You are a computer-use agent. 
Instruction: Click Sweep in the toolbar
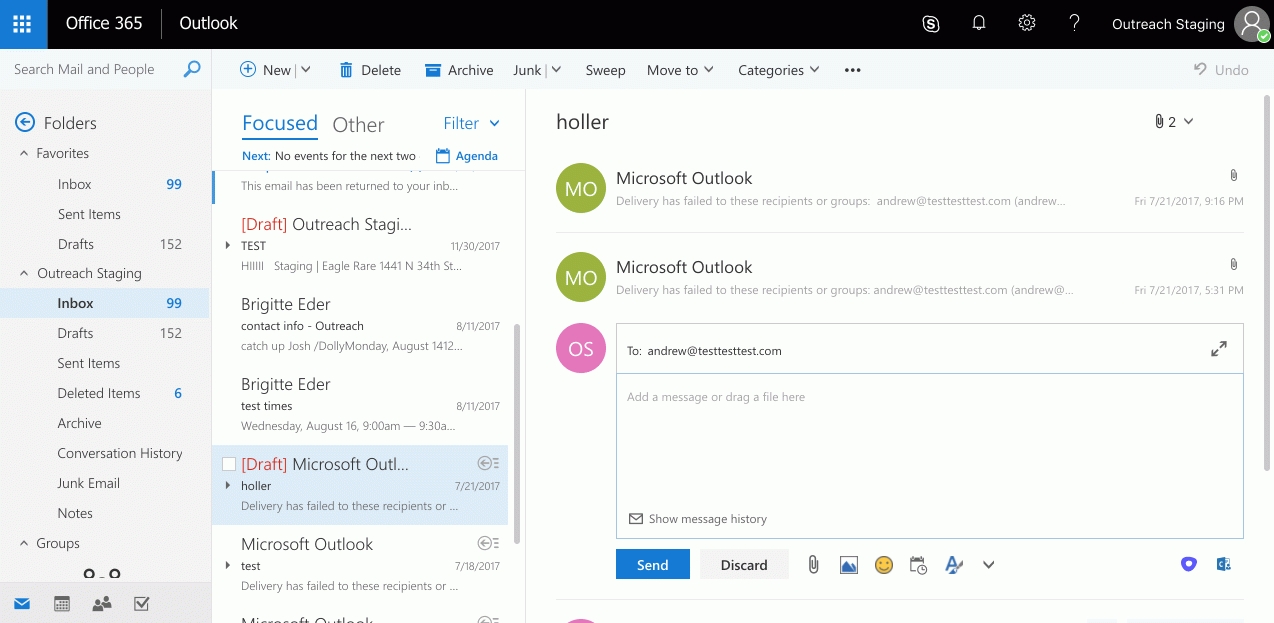pyautogui.click(x=605, y=70)
